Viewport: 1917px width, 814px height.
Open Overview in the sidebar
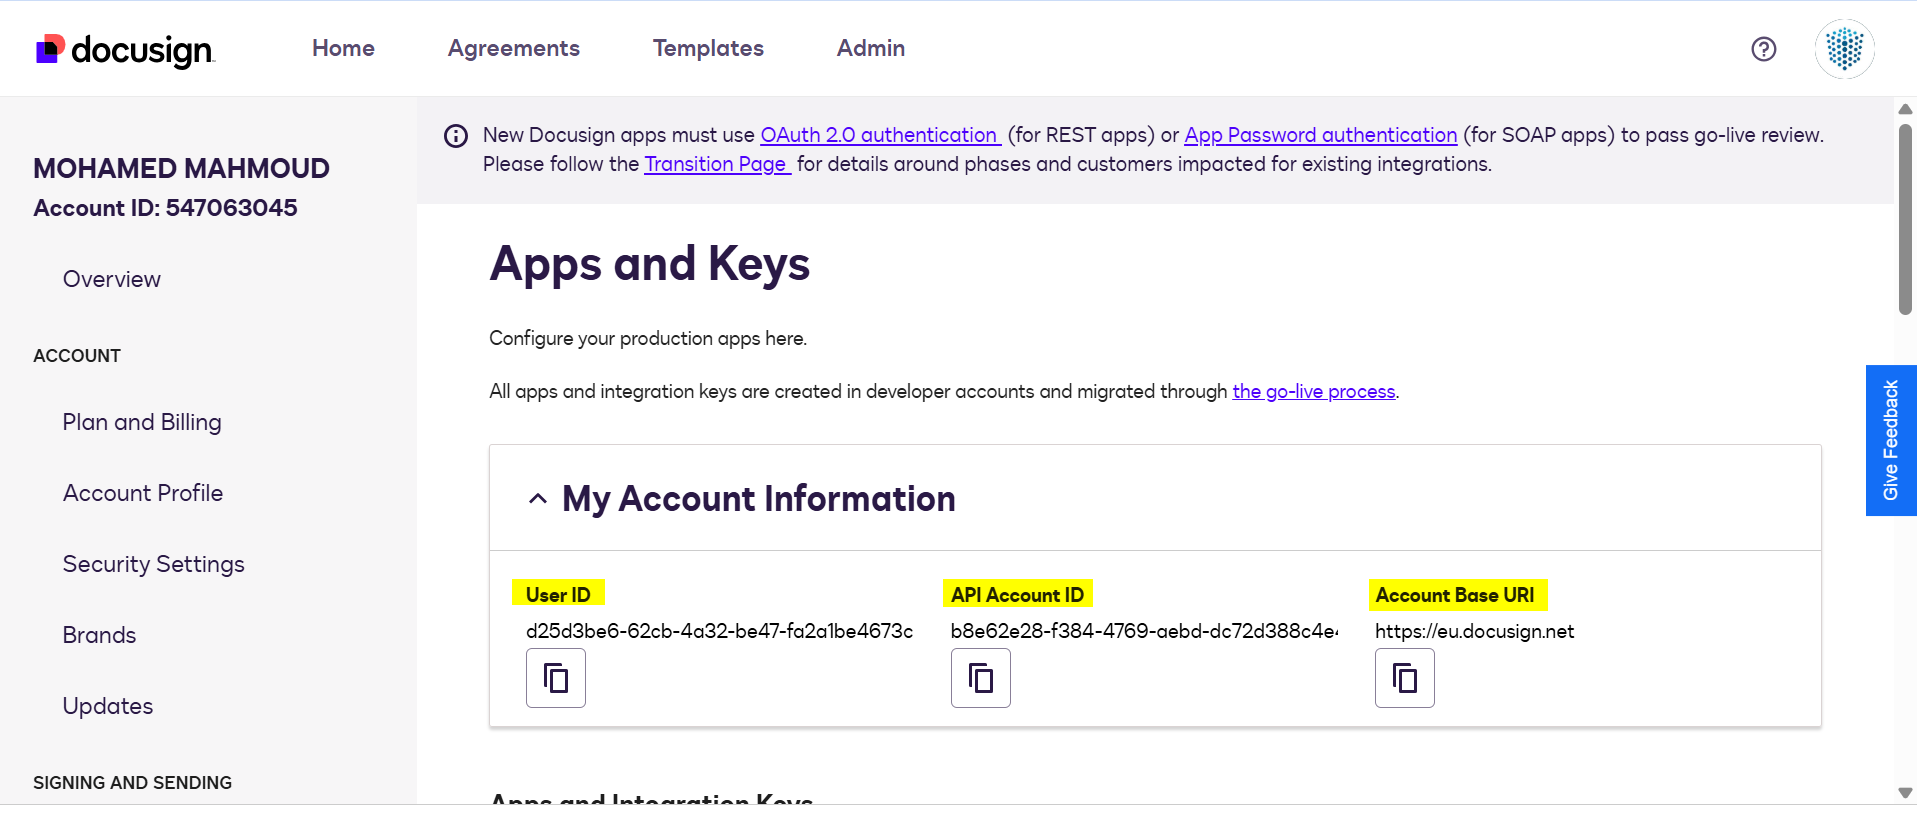pyautogui.click(x=112, y=279)
